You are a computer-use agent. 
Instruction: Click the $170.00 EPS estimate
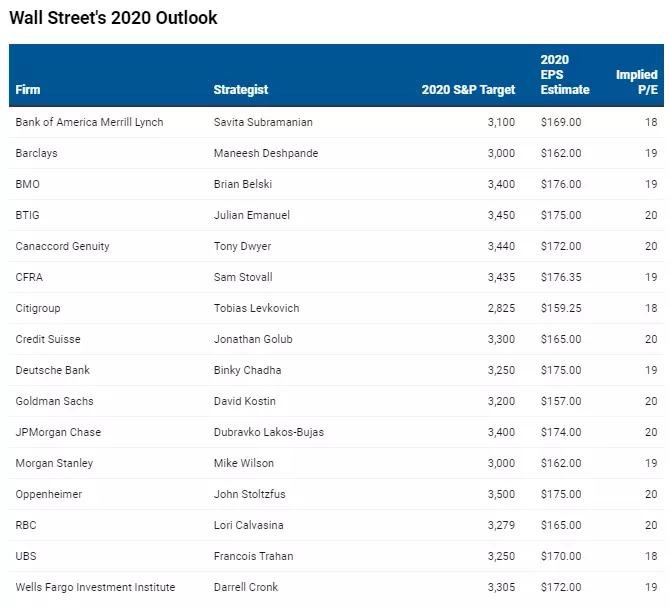[561, 556]
